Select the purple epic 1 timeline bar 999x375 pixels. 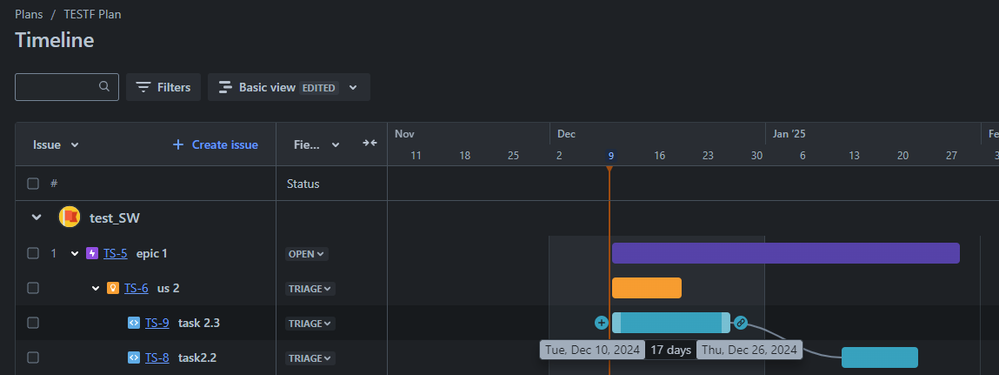click(x=786, y=253)
